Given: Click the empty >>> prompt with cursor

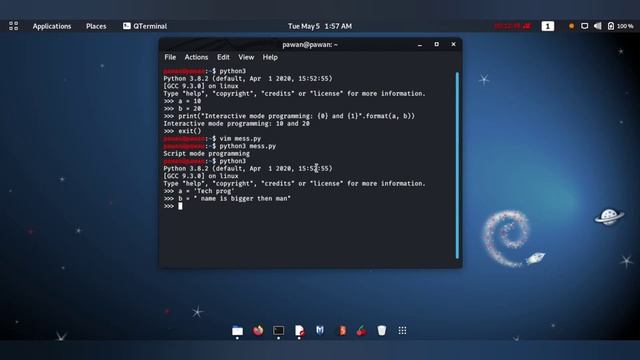Looking at the screenshot, I should (173, 206).
